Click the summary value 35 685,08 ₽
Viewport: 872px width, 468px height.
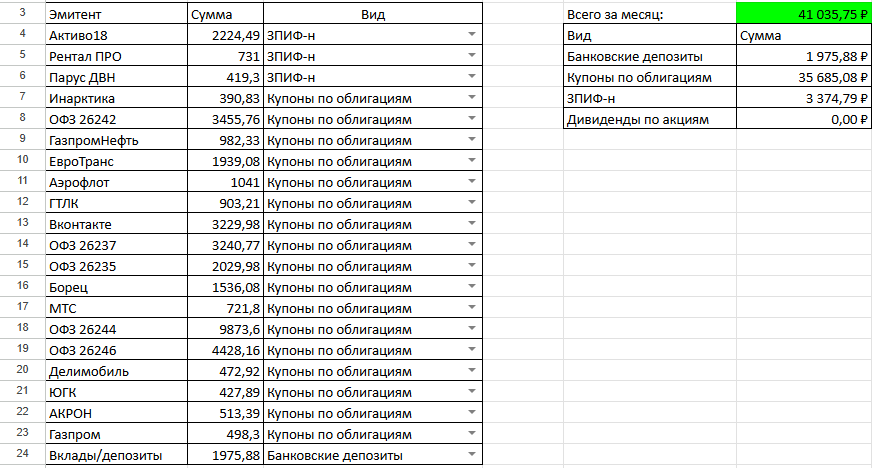(x=803, y=77)
